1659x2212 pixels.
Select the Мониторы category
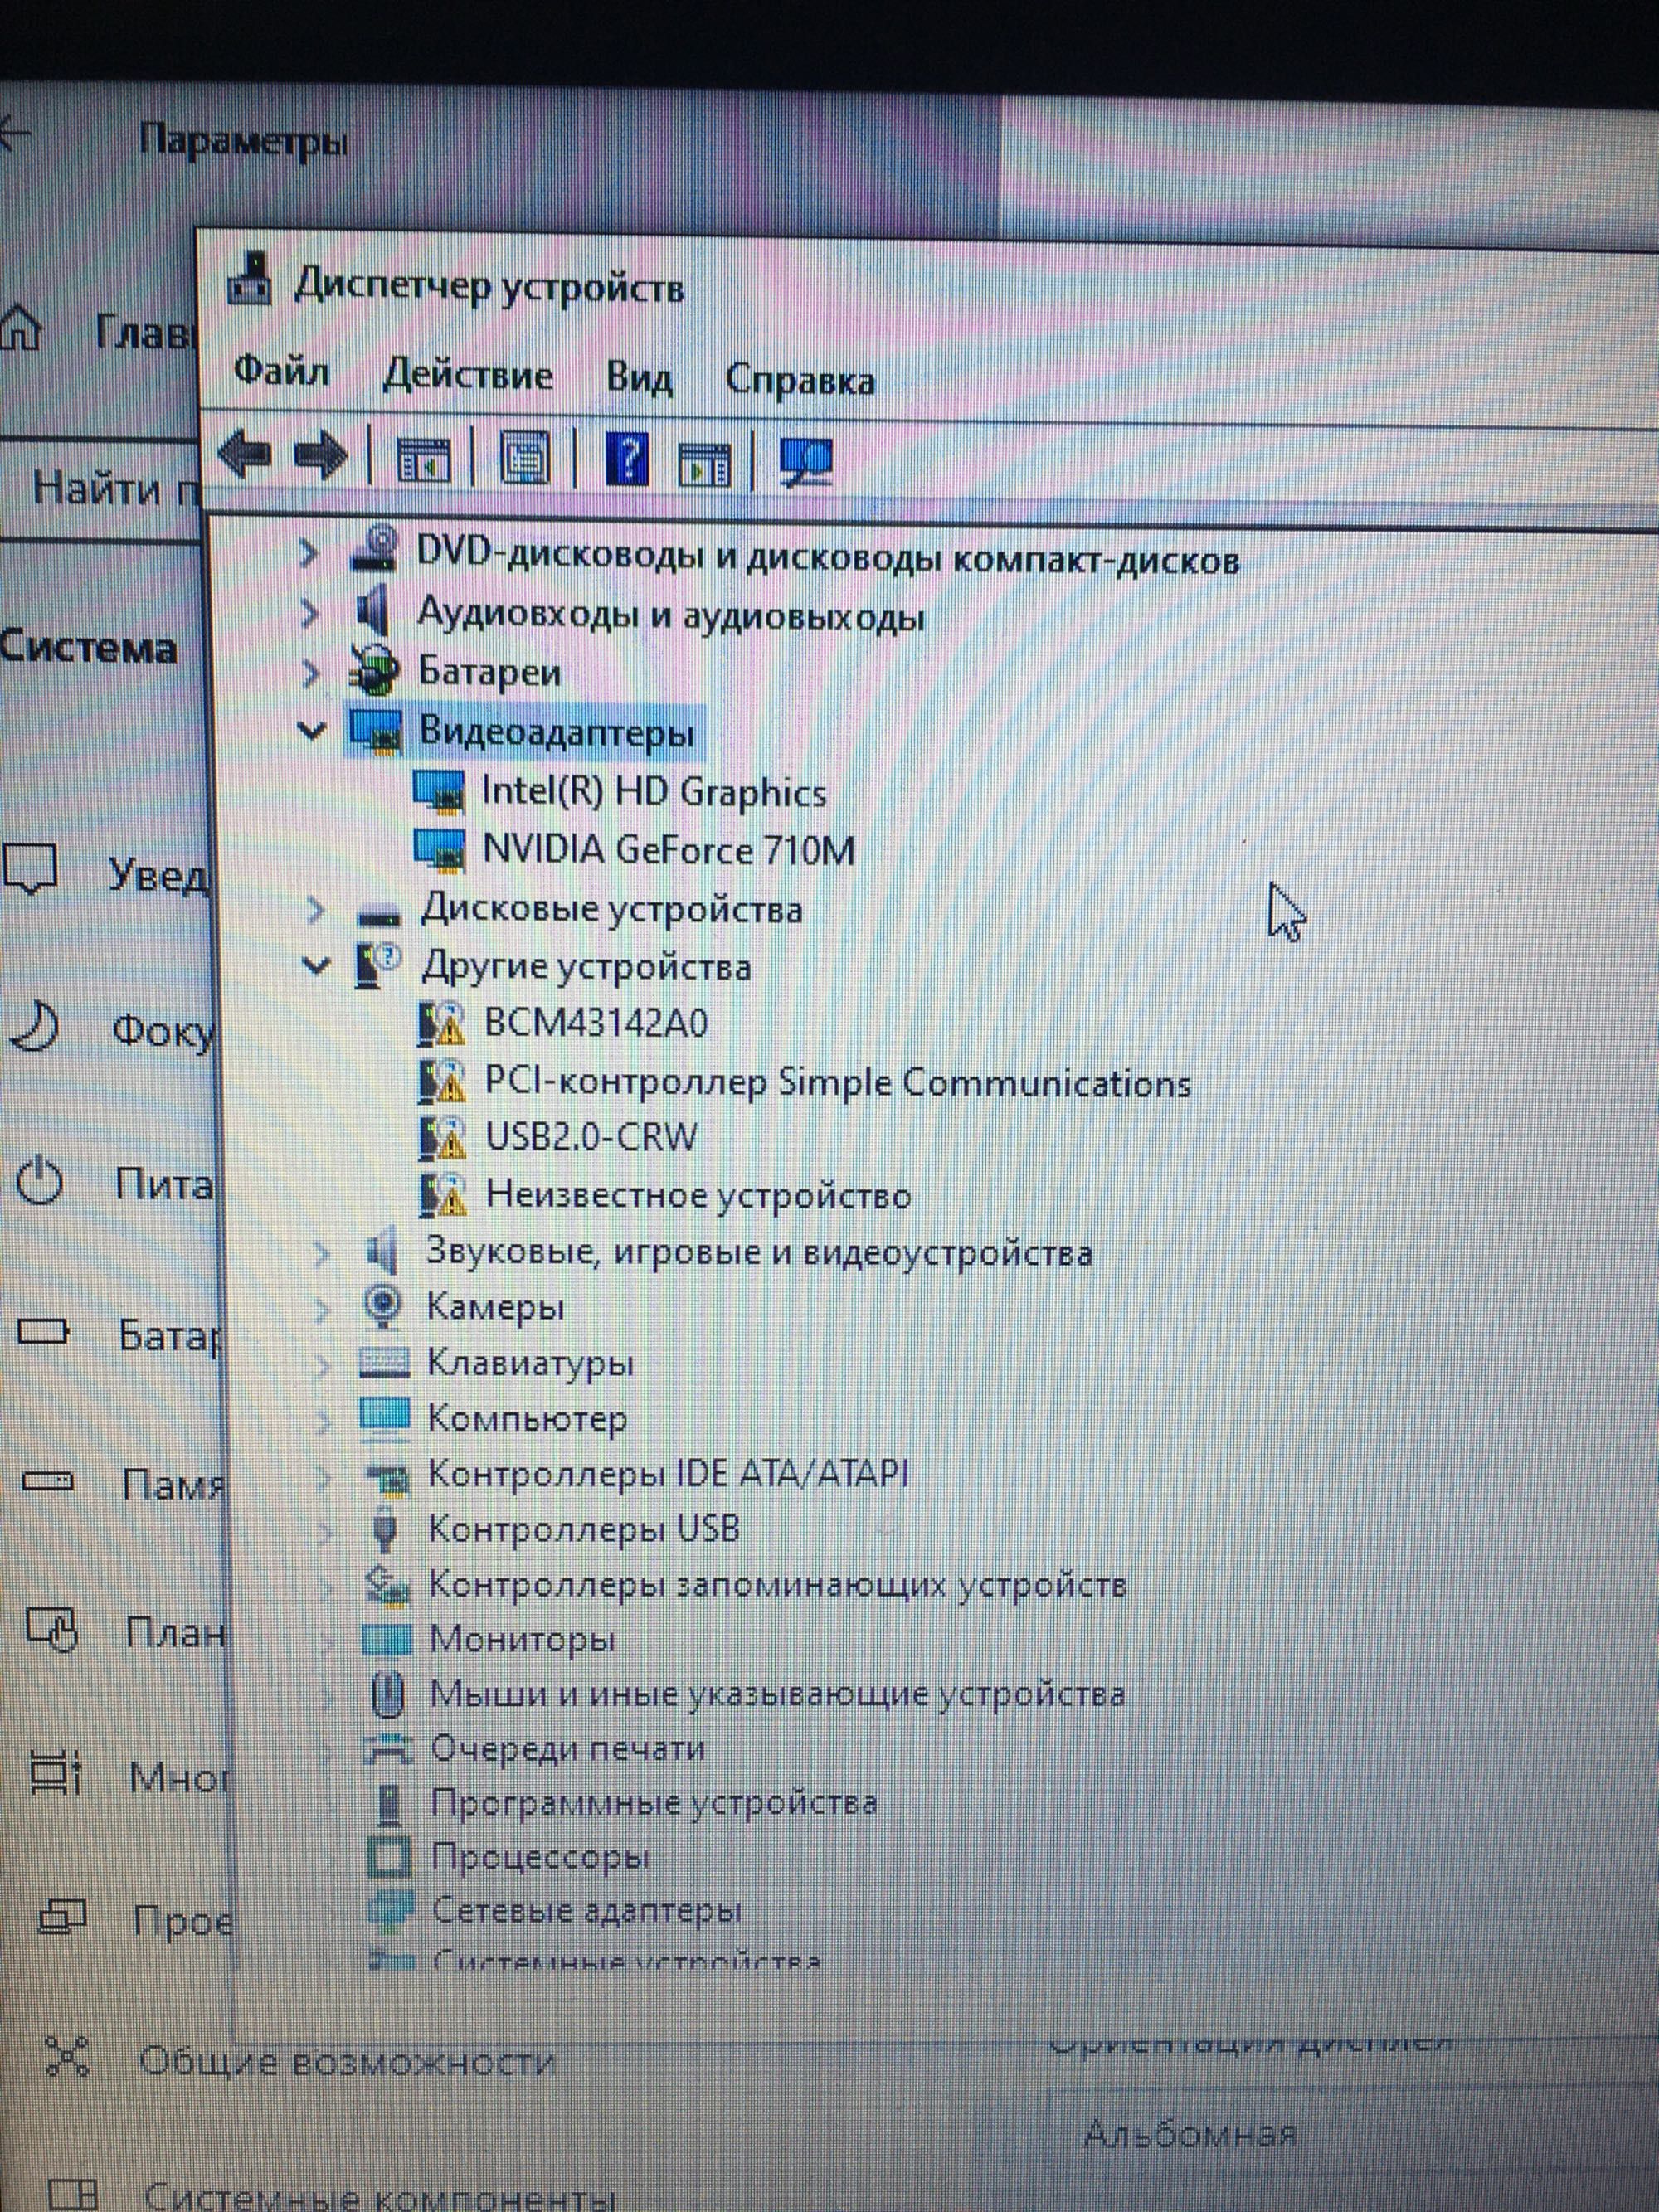(522, 1638)
